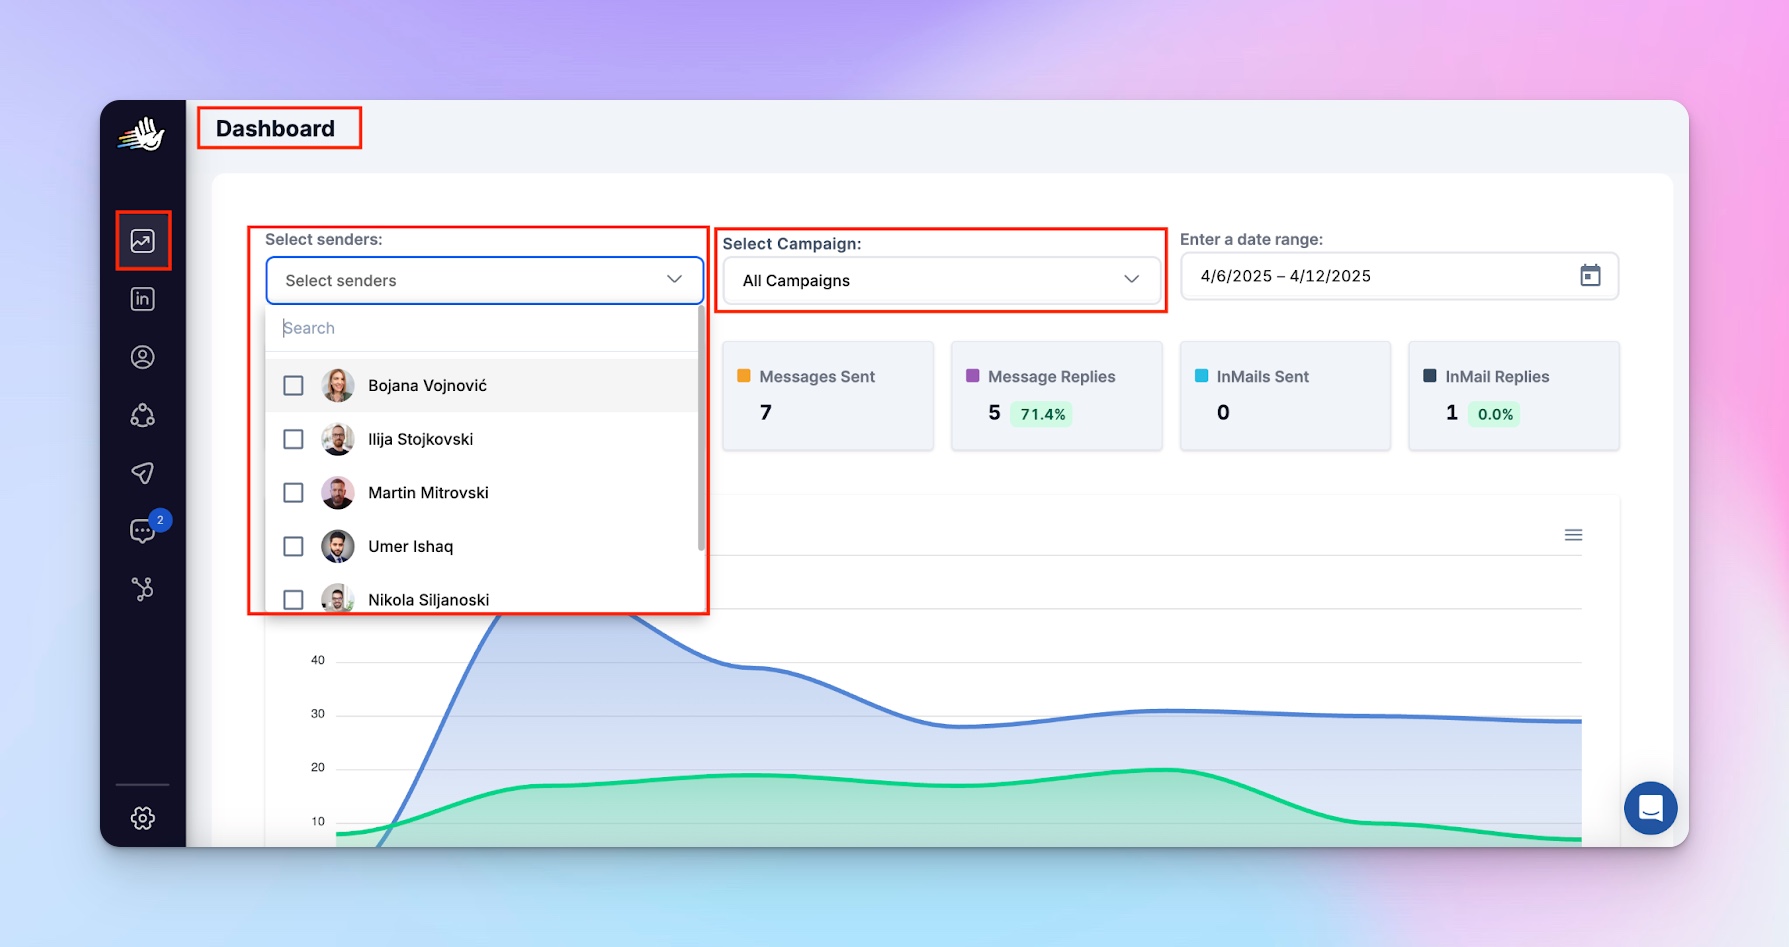Check the Martin Mitrovski checkbox

click(x=293, y=493)
